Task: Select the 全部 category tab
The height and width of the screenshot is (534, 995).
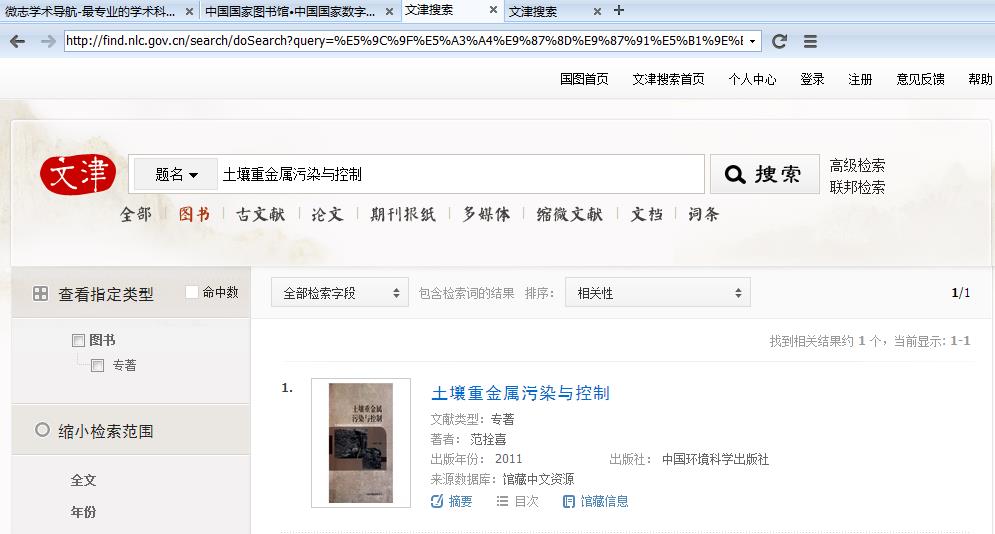Action: (x=136, y=214)
